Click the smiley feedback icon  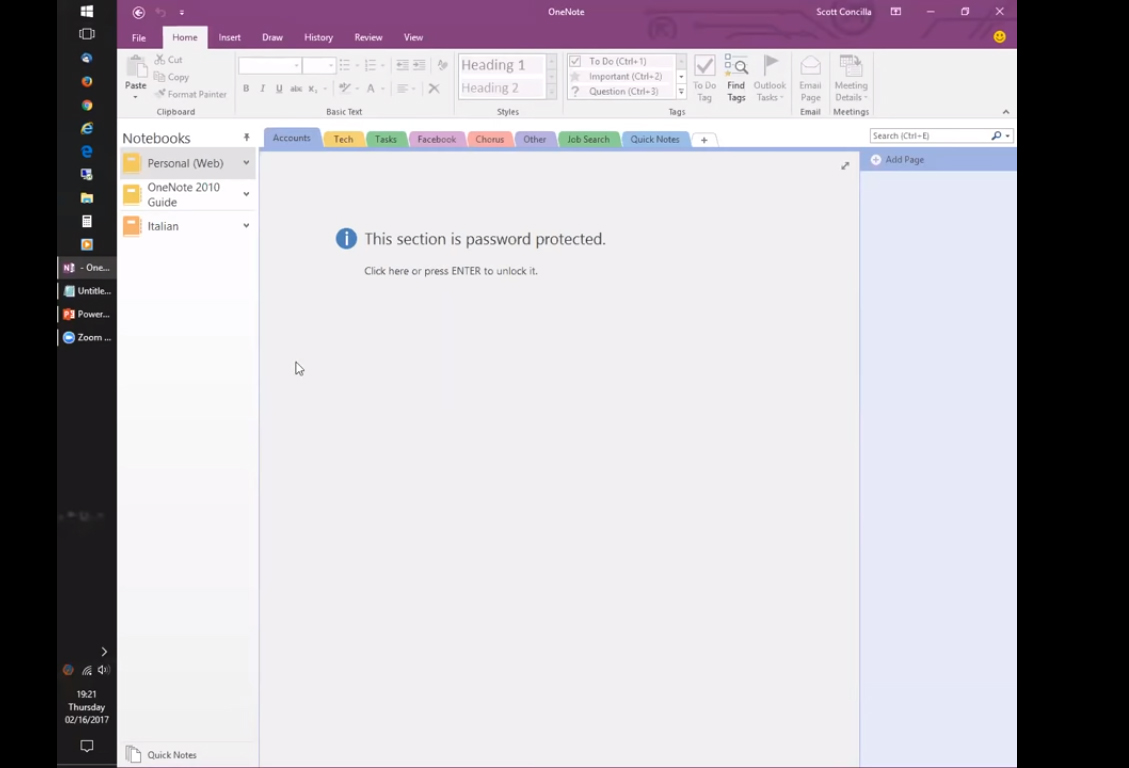999,37
